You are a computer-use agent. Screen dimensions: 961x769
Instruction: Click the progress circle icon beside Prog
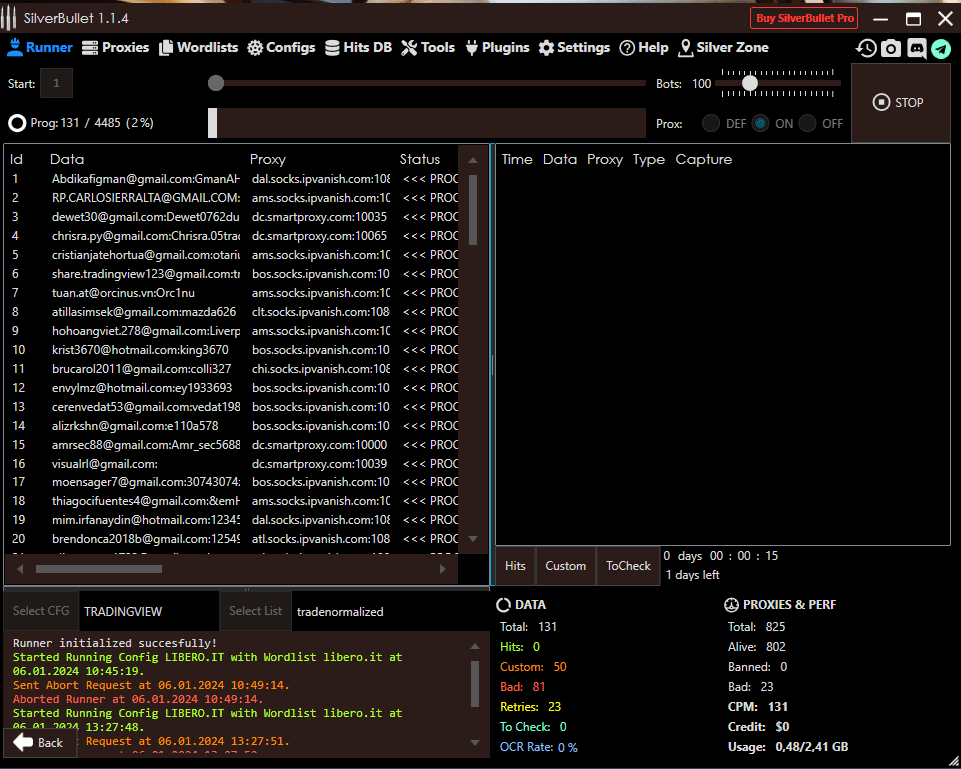click(17, 123)
